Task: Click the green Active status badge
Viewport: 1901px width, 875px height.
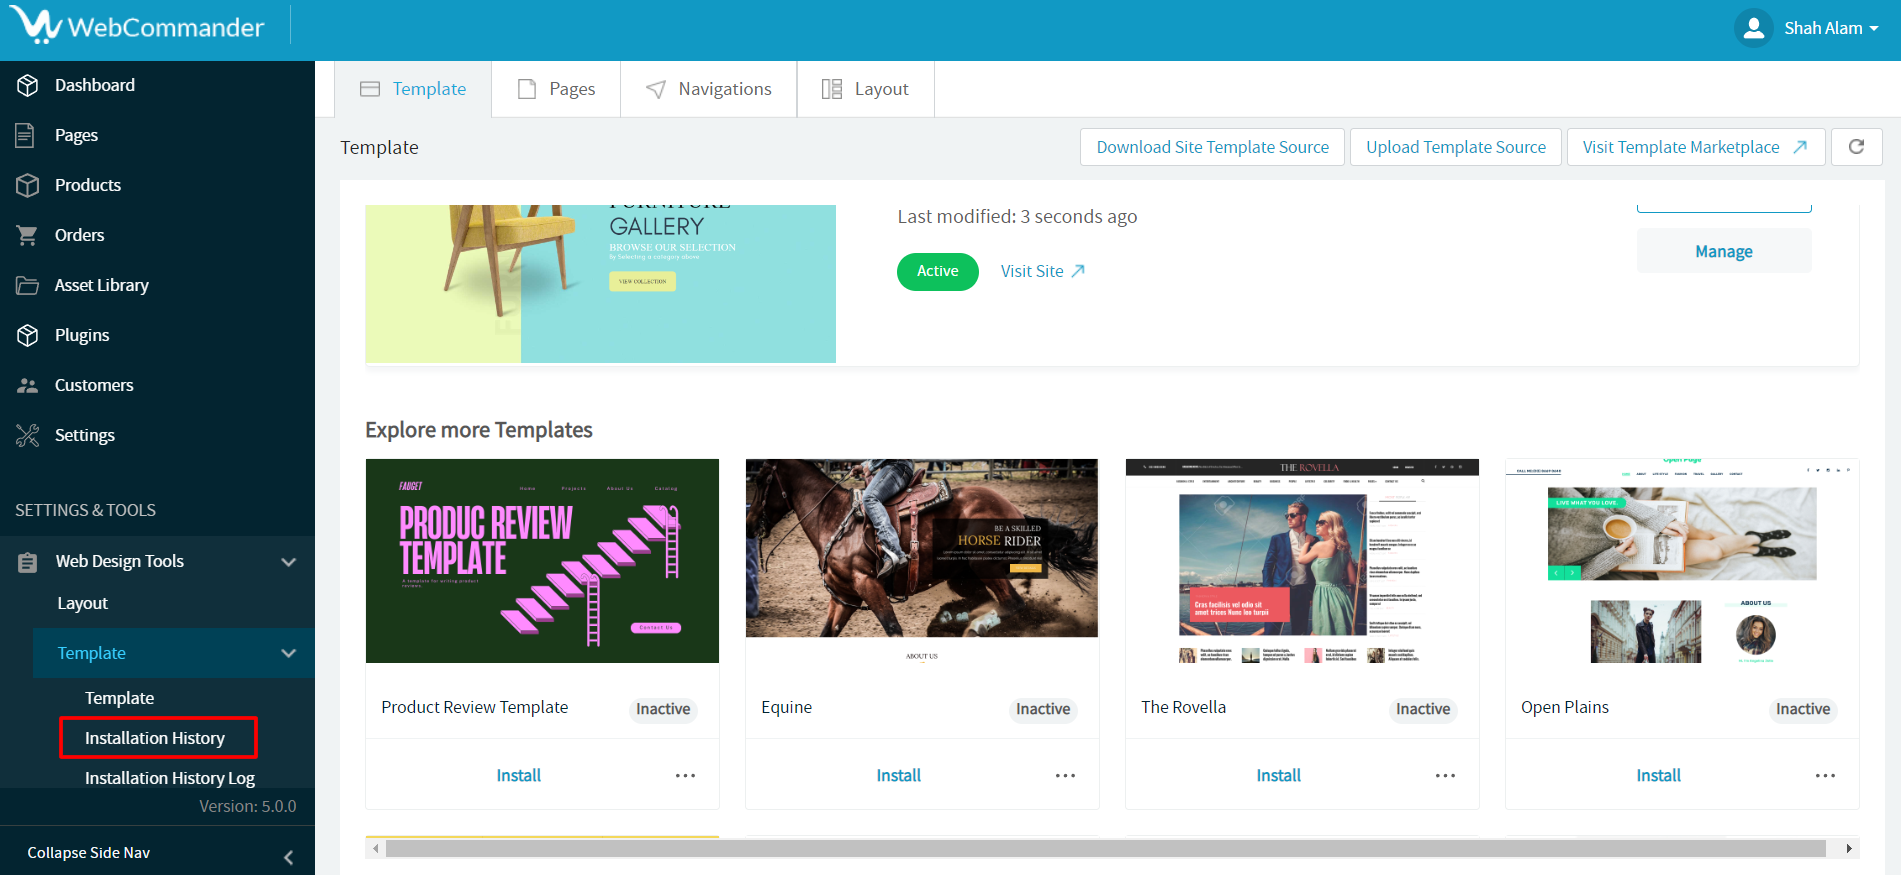Action: [x=938, y=271]
